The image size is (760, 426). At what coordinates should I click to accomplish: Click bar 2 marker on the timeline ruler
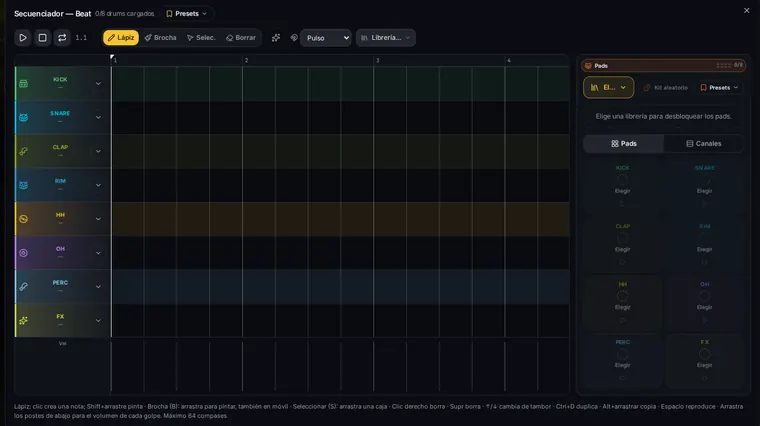pos(246,61)
